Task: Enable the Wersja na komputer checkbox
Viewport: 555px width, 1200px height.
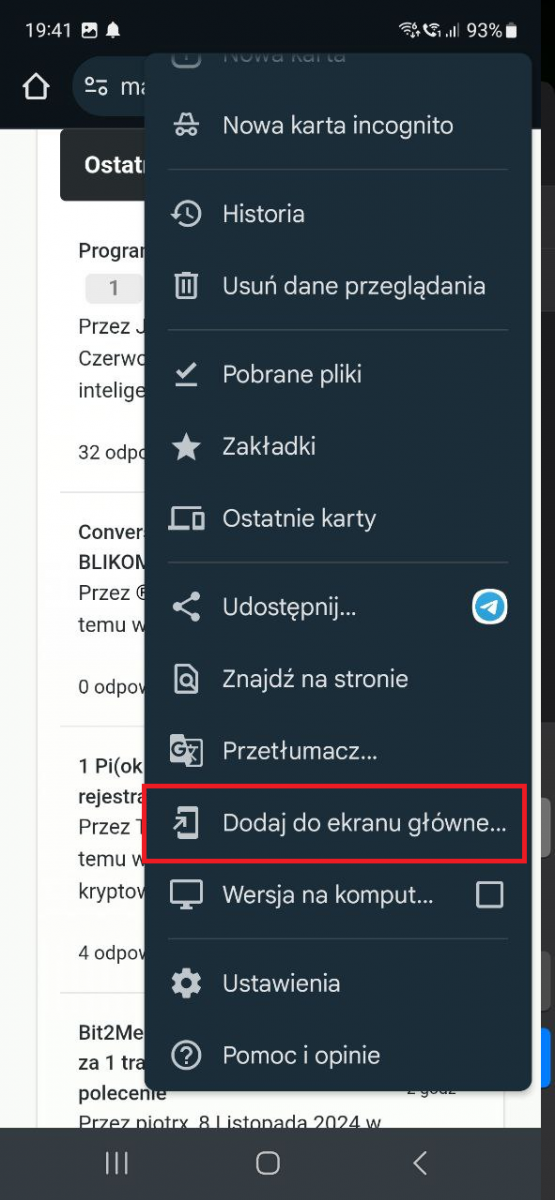Action: (490, 894)
